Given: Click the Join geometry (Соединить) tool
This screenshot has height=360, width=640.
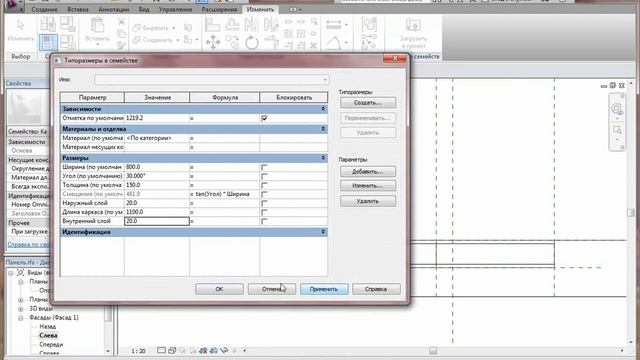Looking at the screenshot, I should 153,40.
